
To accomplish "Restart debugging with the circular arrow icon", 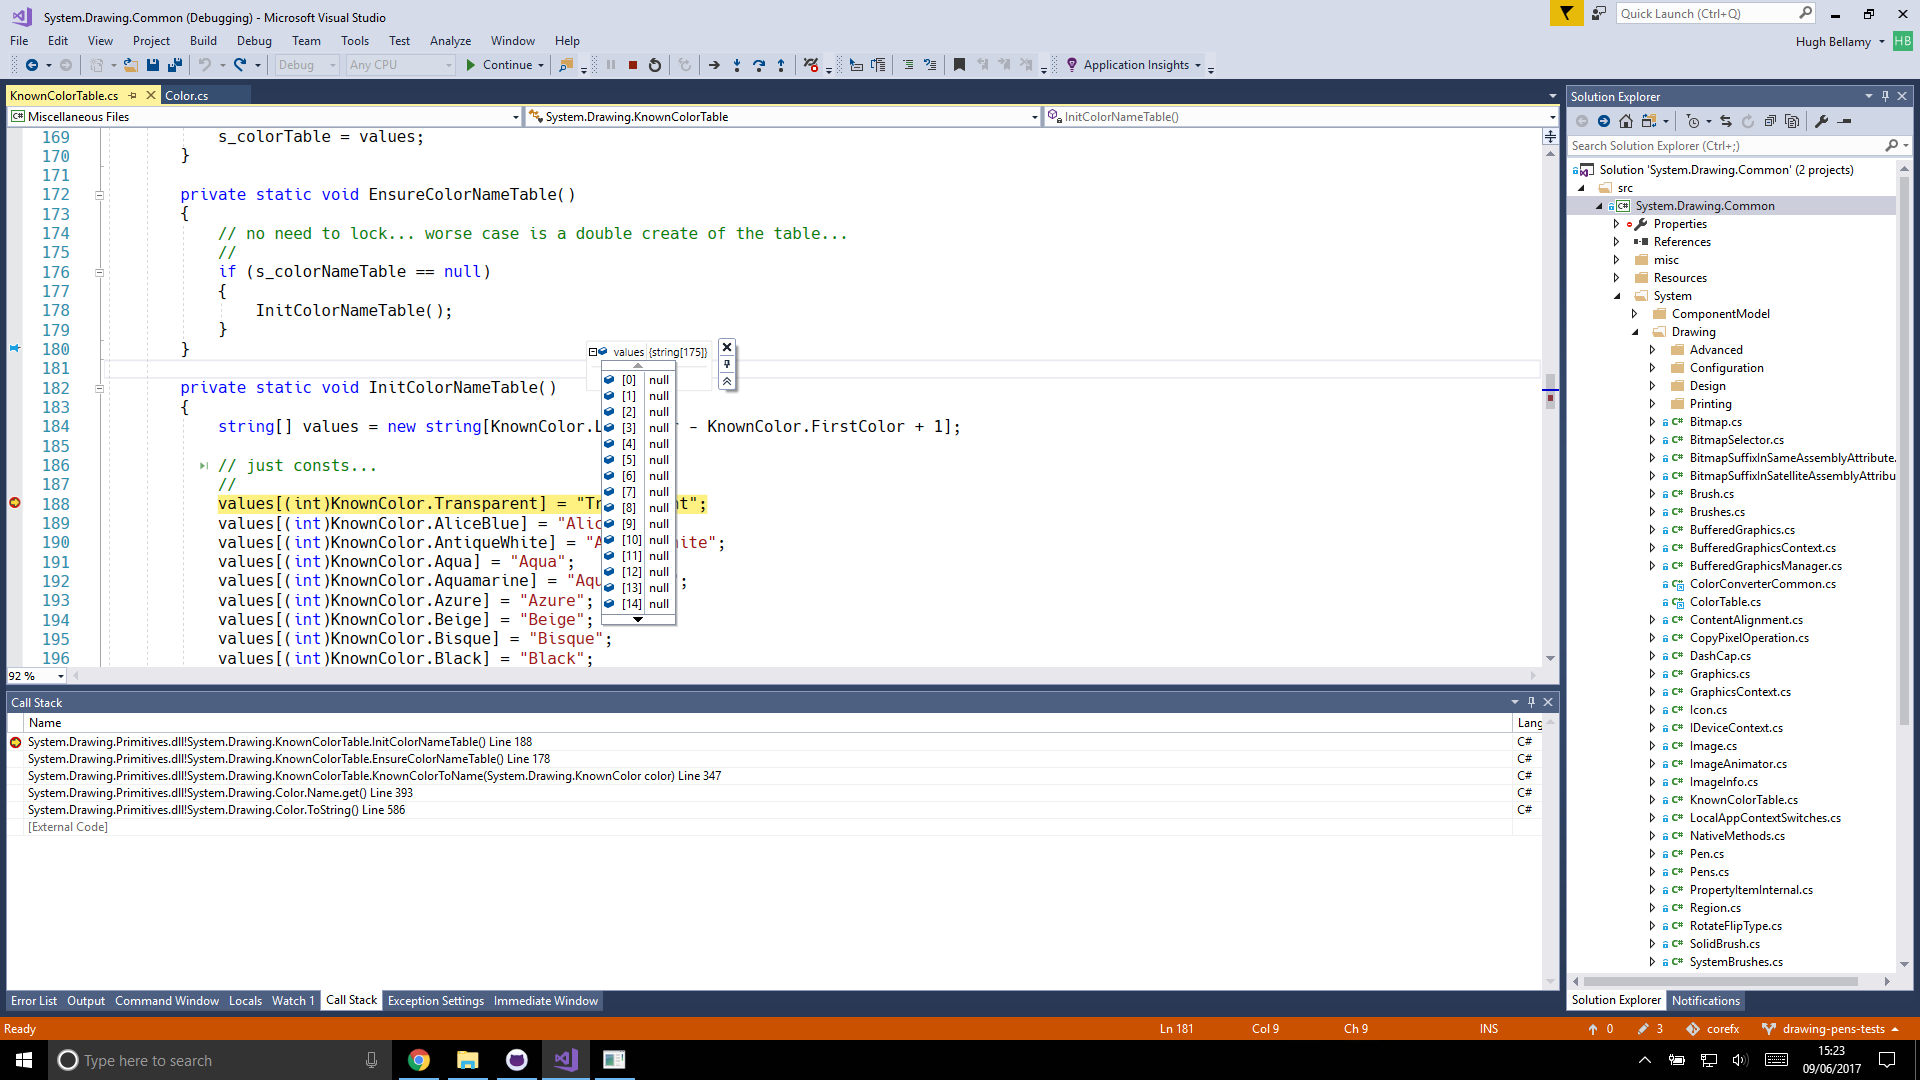I will pyautogui.click(x=655, y=64).
